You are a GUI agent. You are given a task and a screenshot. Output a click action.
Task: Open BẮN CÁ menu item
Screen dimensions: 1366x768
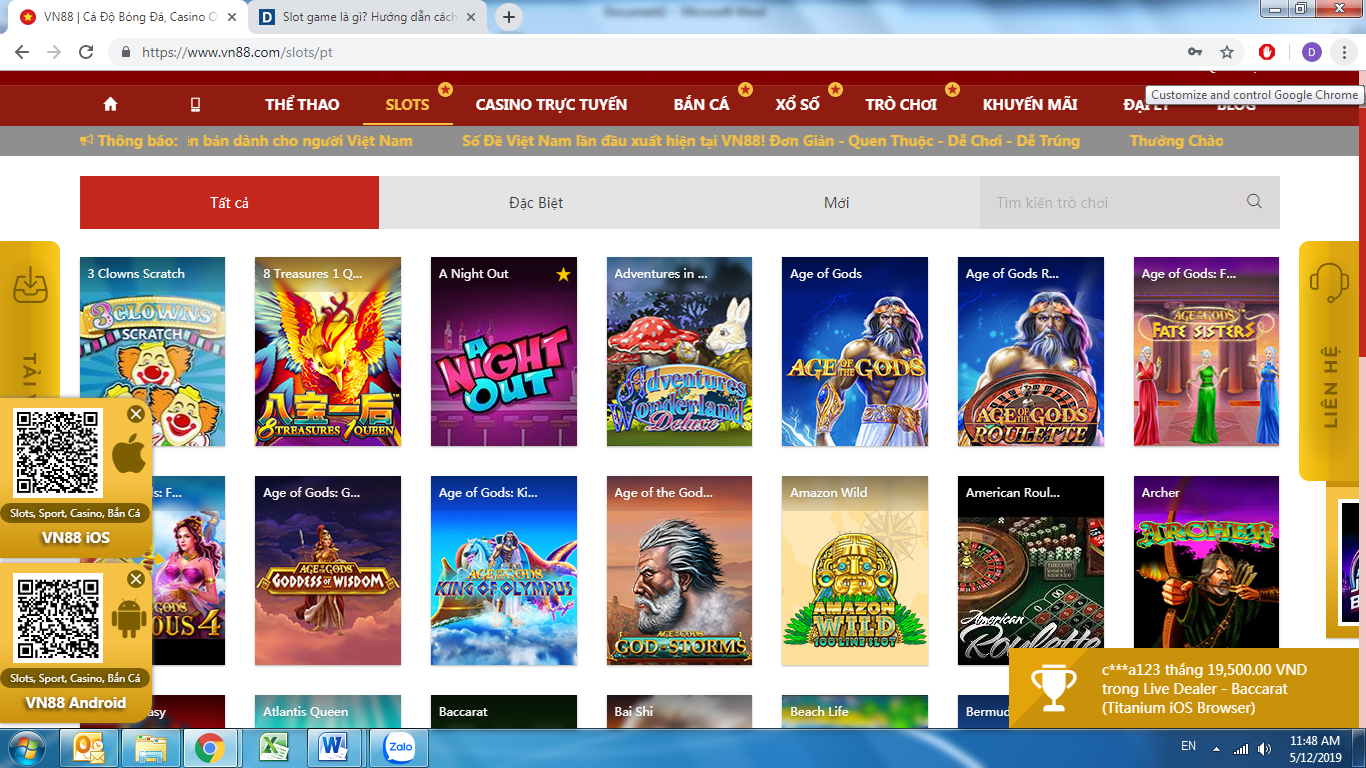pyautogui.click(x=701, y=104)
